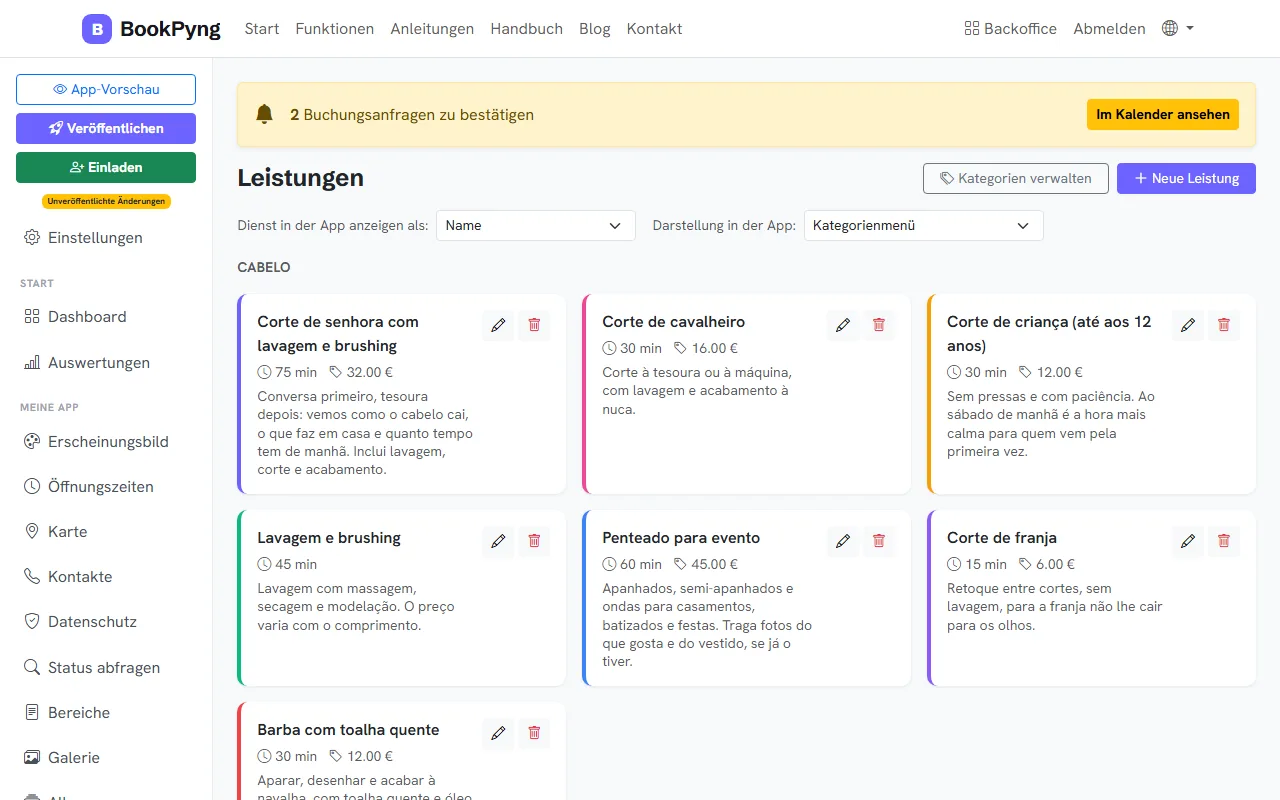
Task: Click the 'Corte de franja' title
Action: pyautogui.click(x=1002, y=538)
